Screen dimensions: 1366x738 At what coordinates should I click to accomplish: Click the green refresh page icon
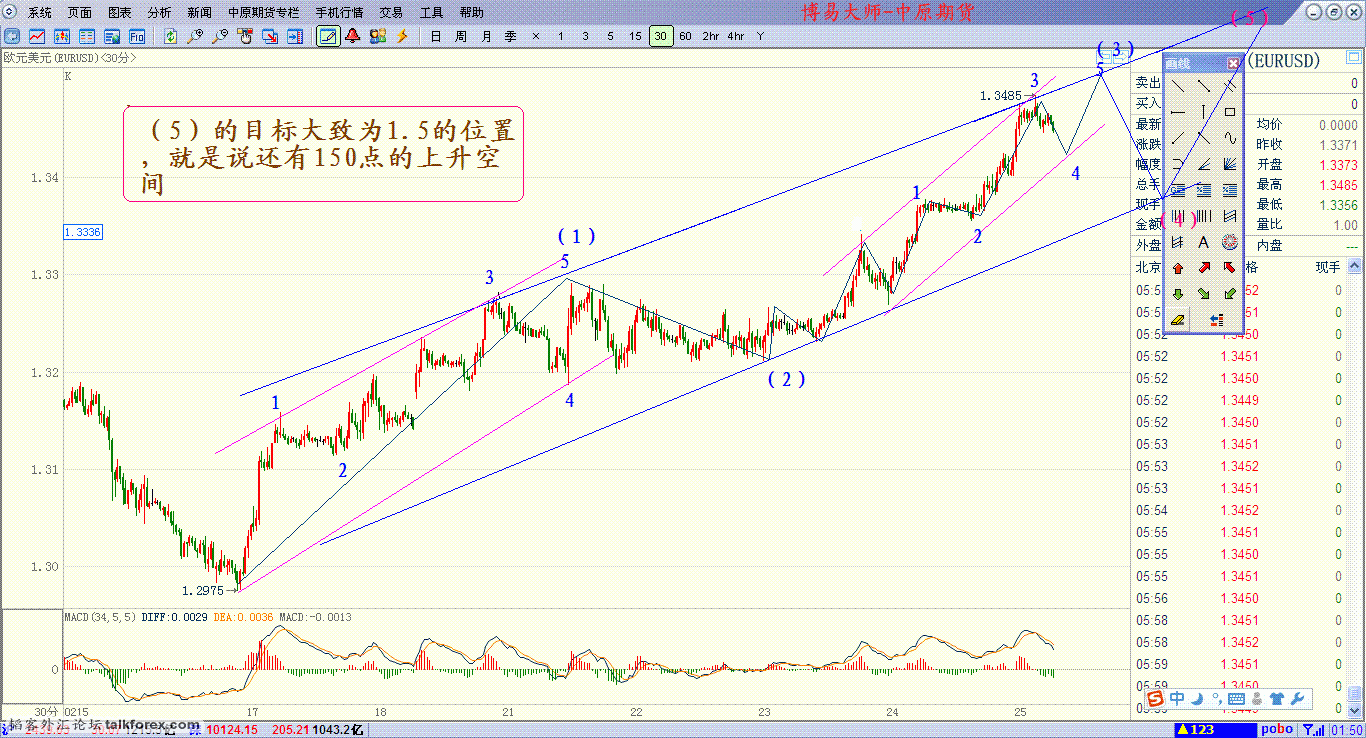point(170,36)
